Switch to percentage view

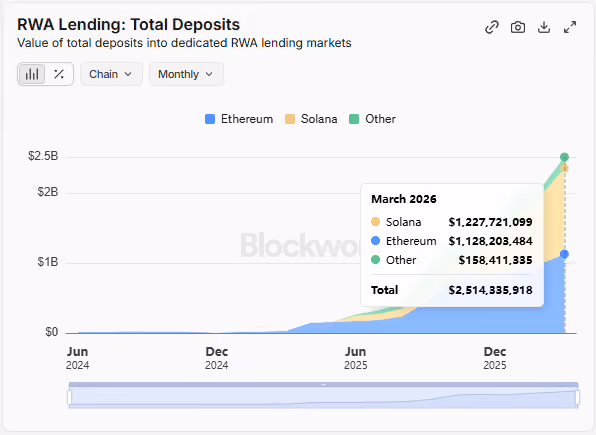tap(59, 74)
